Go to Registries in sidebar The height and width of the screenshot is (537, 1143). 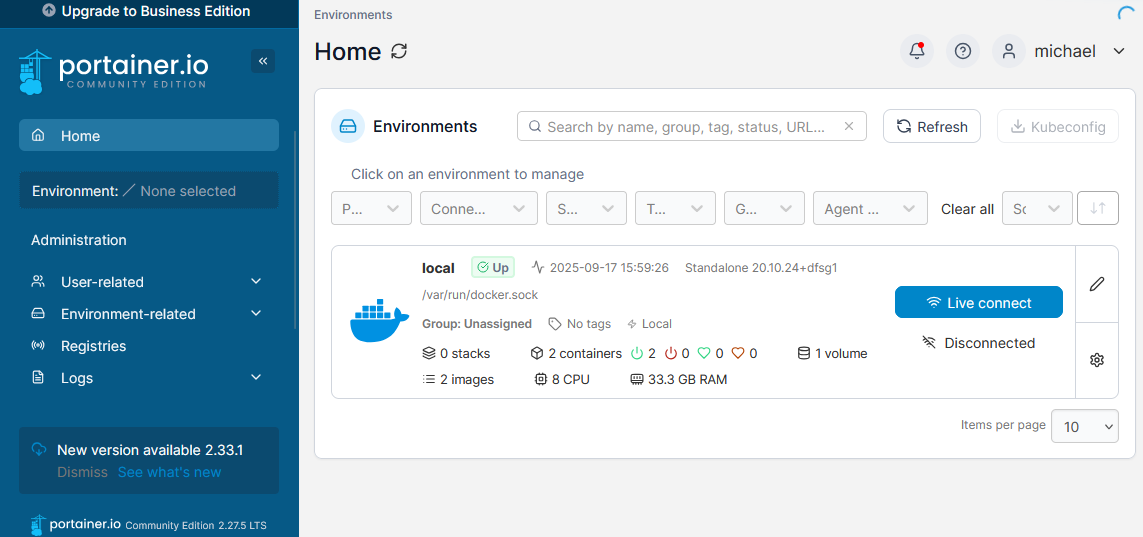point(93,346)
